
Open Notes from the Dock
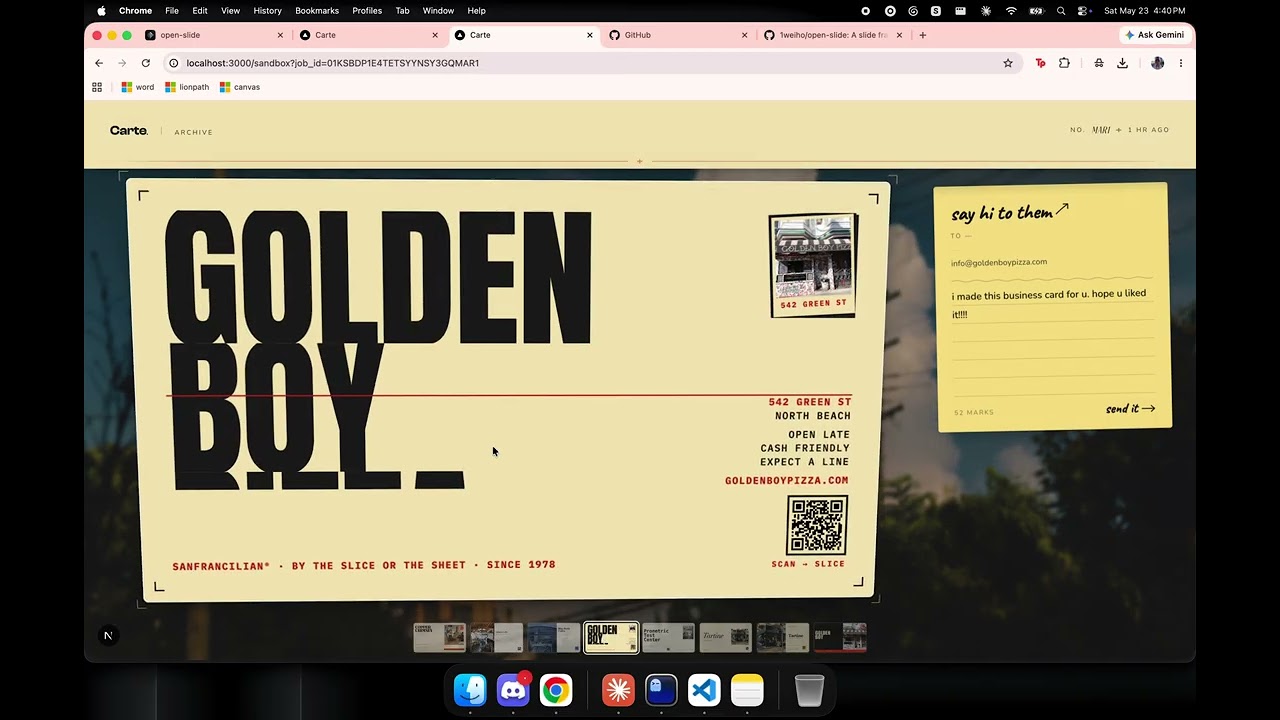point(747,690)
